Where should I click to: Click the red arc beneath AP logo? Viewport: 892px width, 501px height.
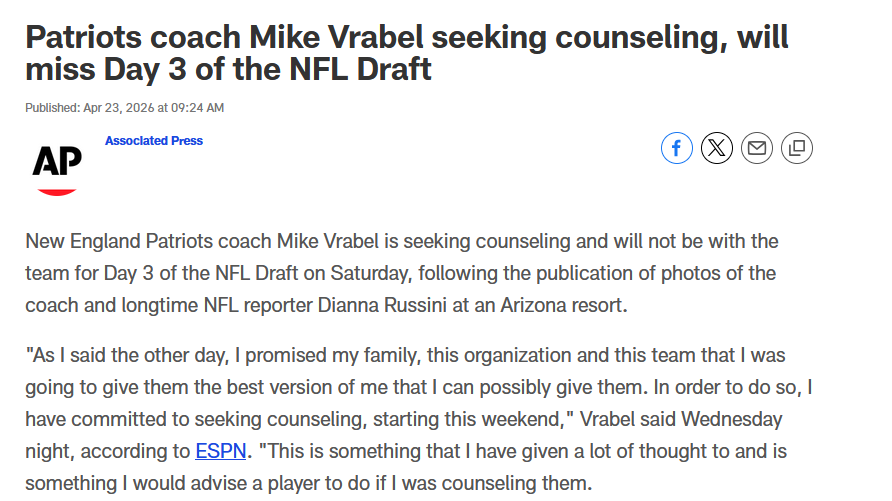pyautogui.click(x=57, y=192)
